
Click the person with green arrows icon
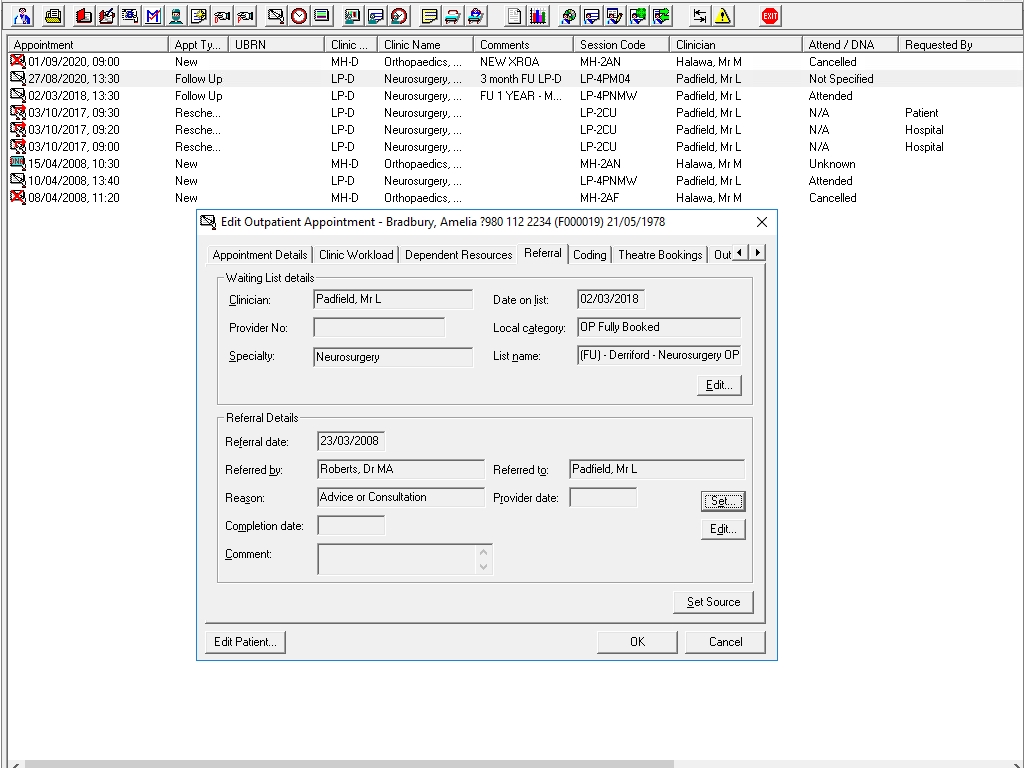point(661,16)
